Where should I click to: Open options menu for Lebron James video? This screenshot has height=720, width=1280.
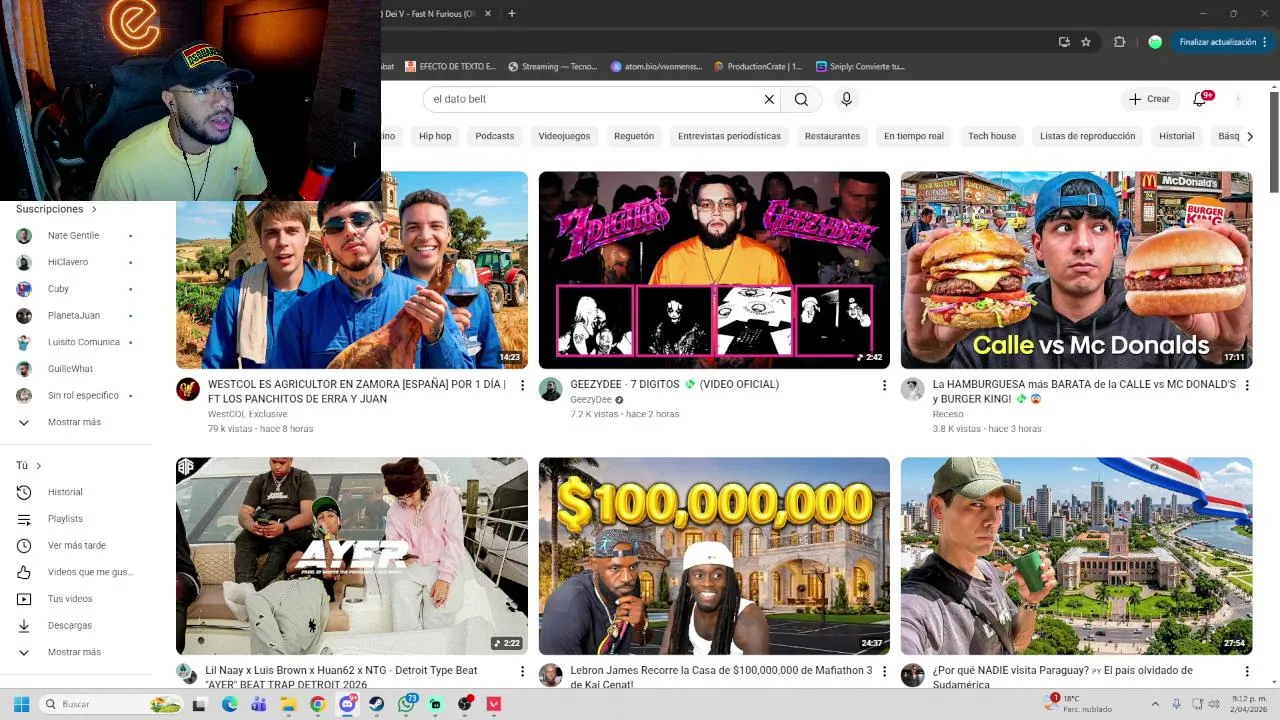[x=884, y=671]
